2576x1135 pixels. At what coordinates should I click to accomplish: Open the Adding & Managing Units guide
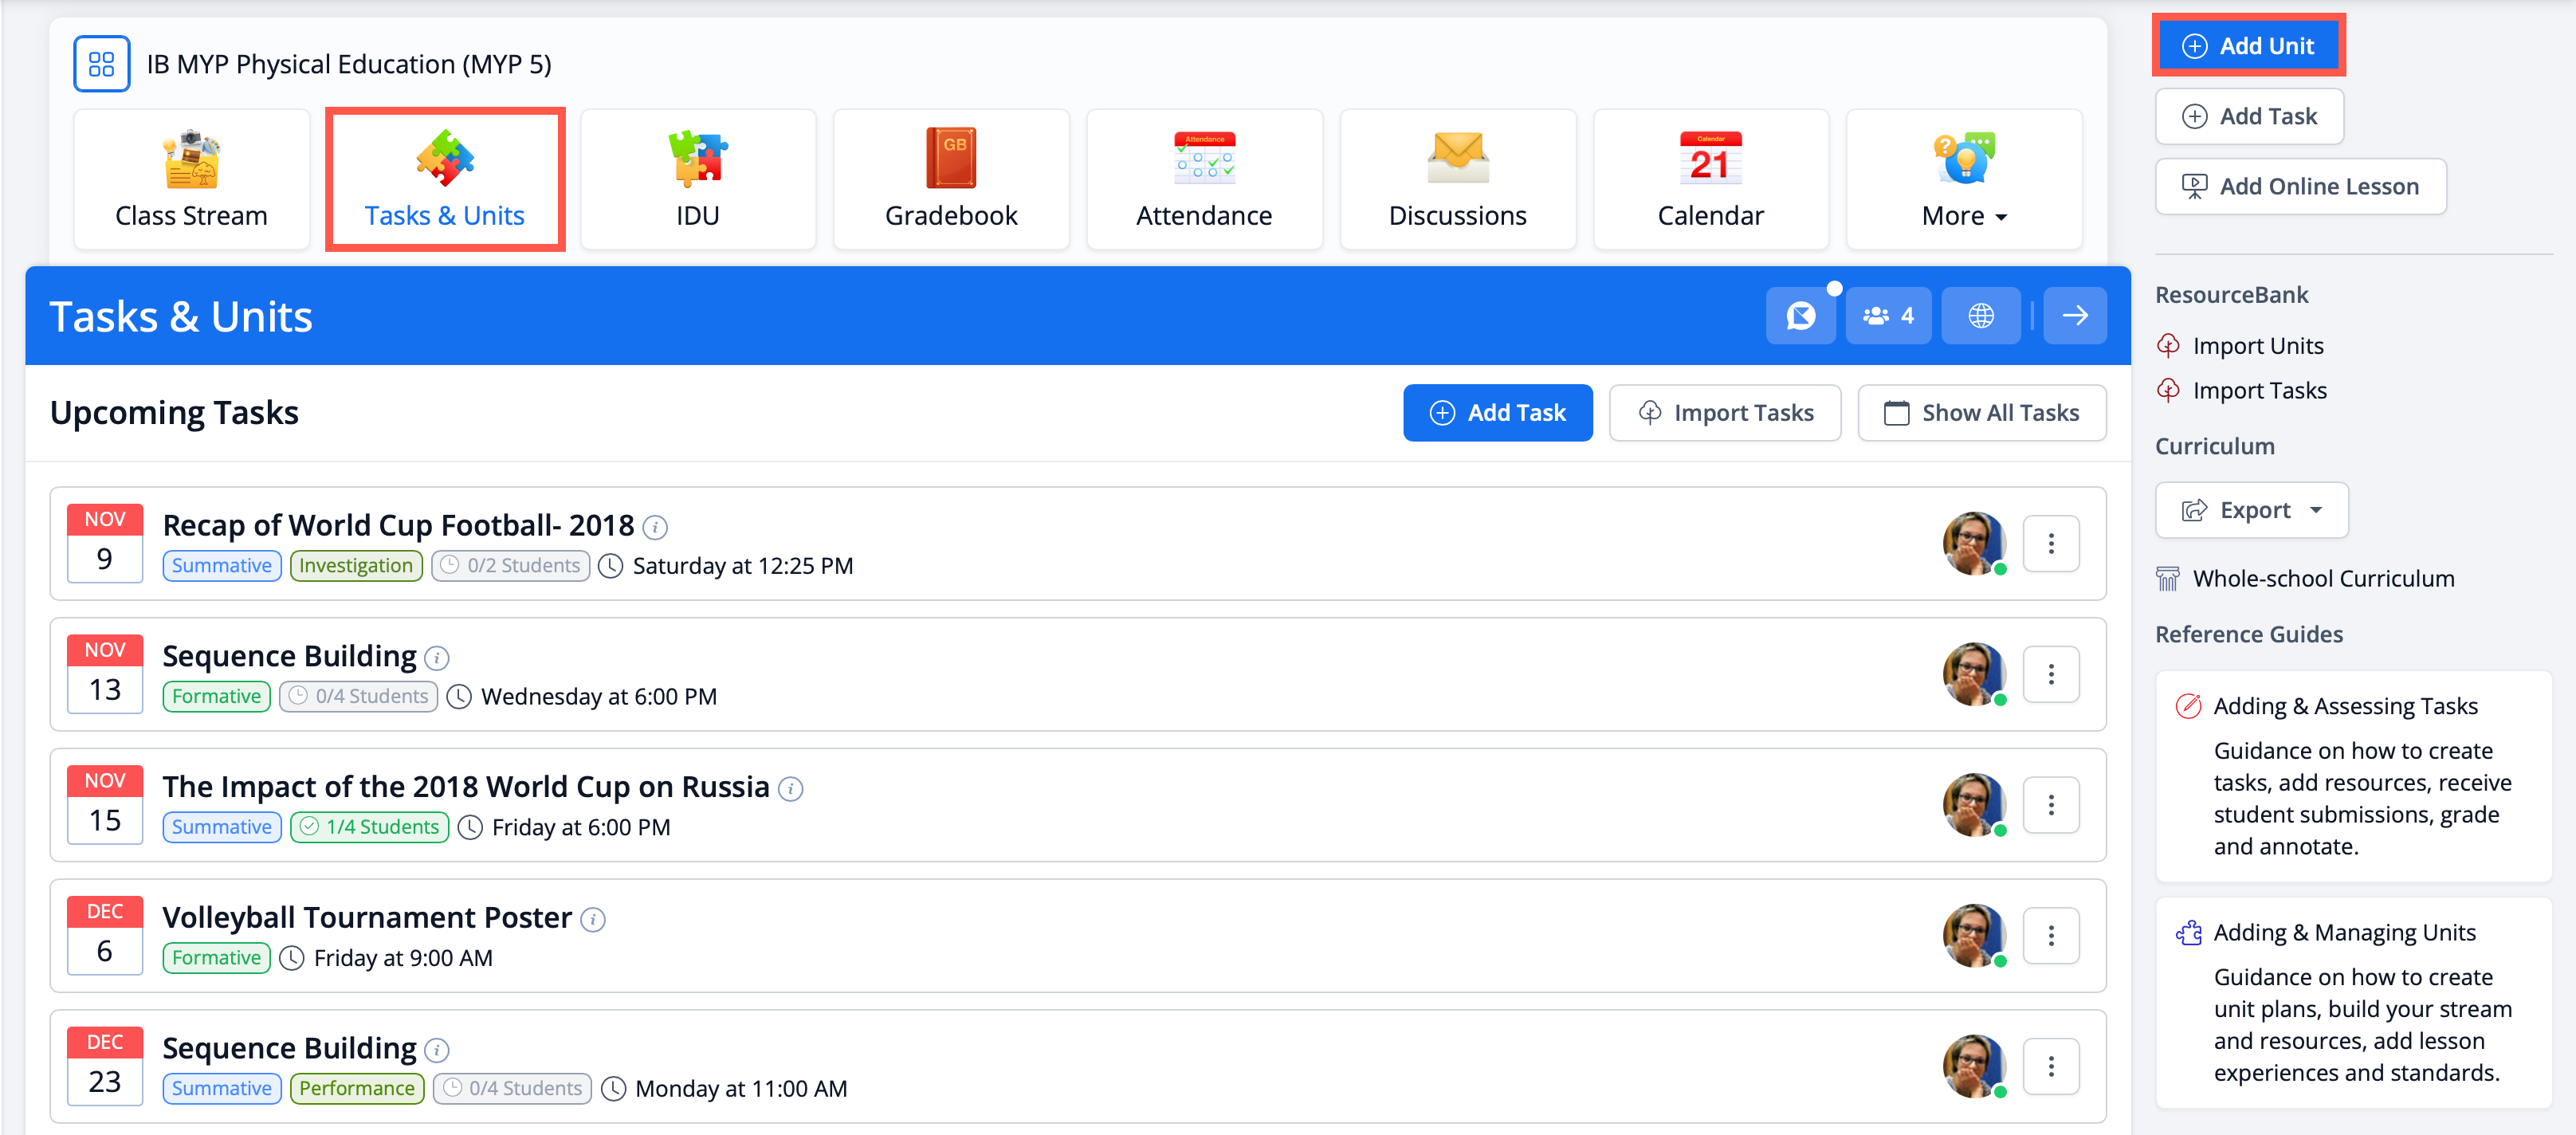click(x=2343, y=932)
